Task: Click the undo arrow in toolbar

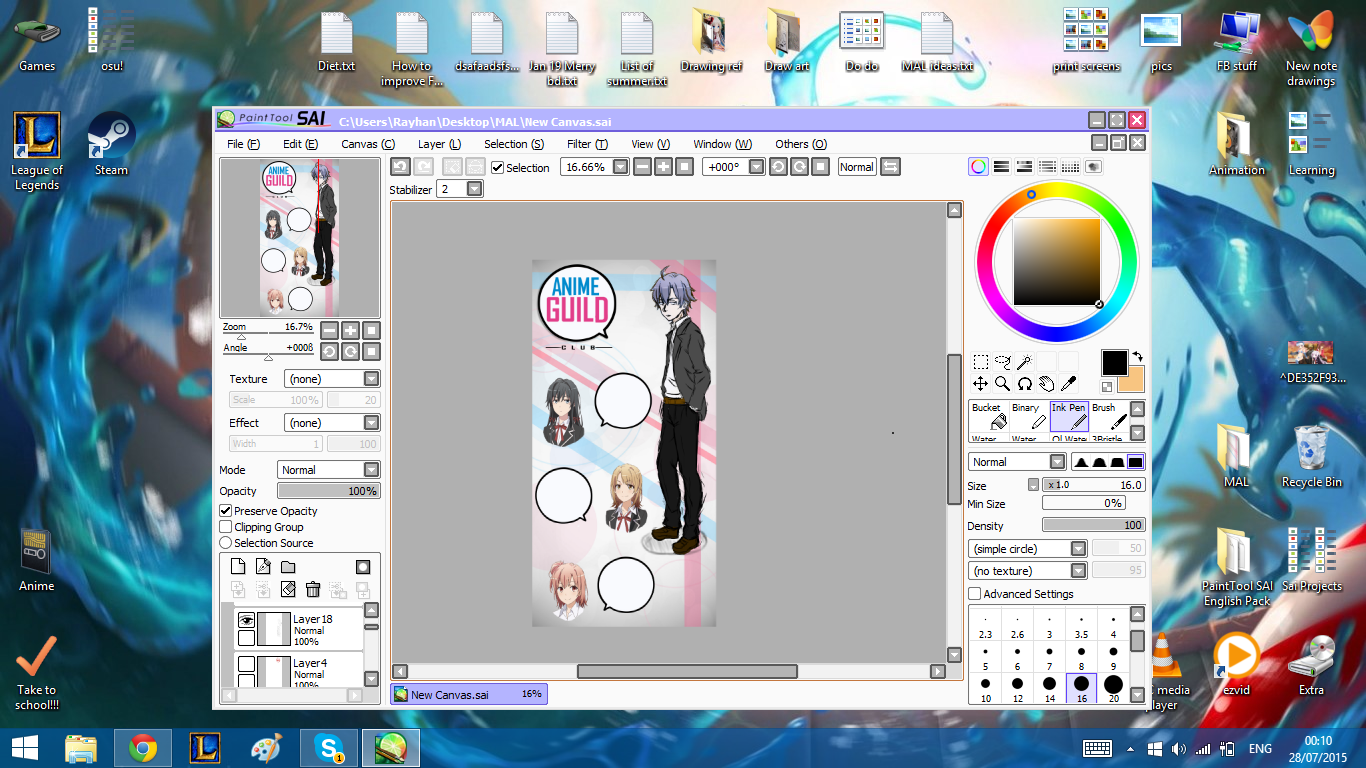Action: [400, 167]
